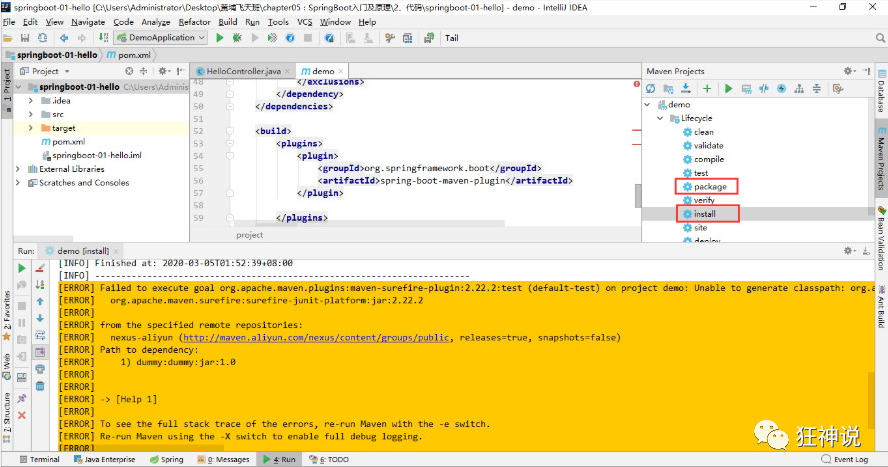Jump up the stack trace arrow
This screenshot has width=888, height=467.
tap(40, 302)
